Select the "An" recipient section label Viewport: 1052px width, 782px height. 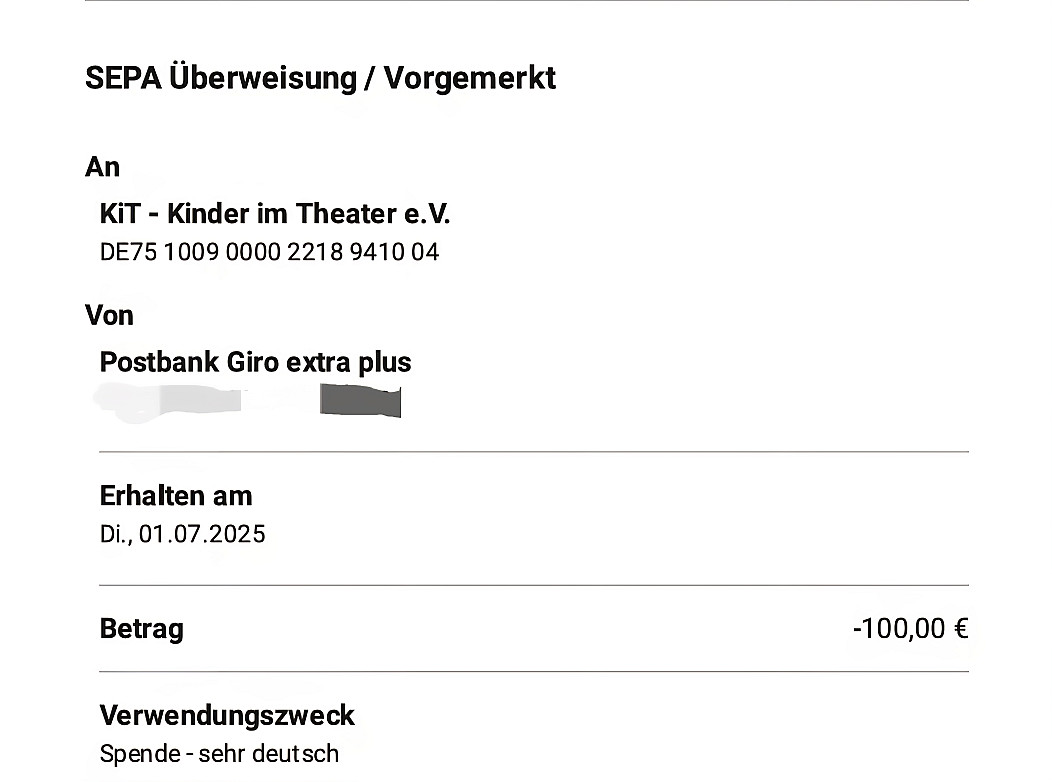point(102,167)
